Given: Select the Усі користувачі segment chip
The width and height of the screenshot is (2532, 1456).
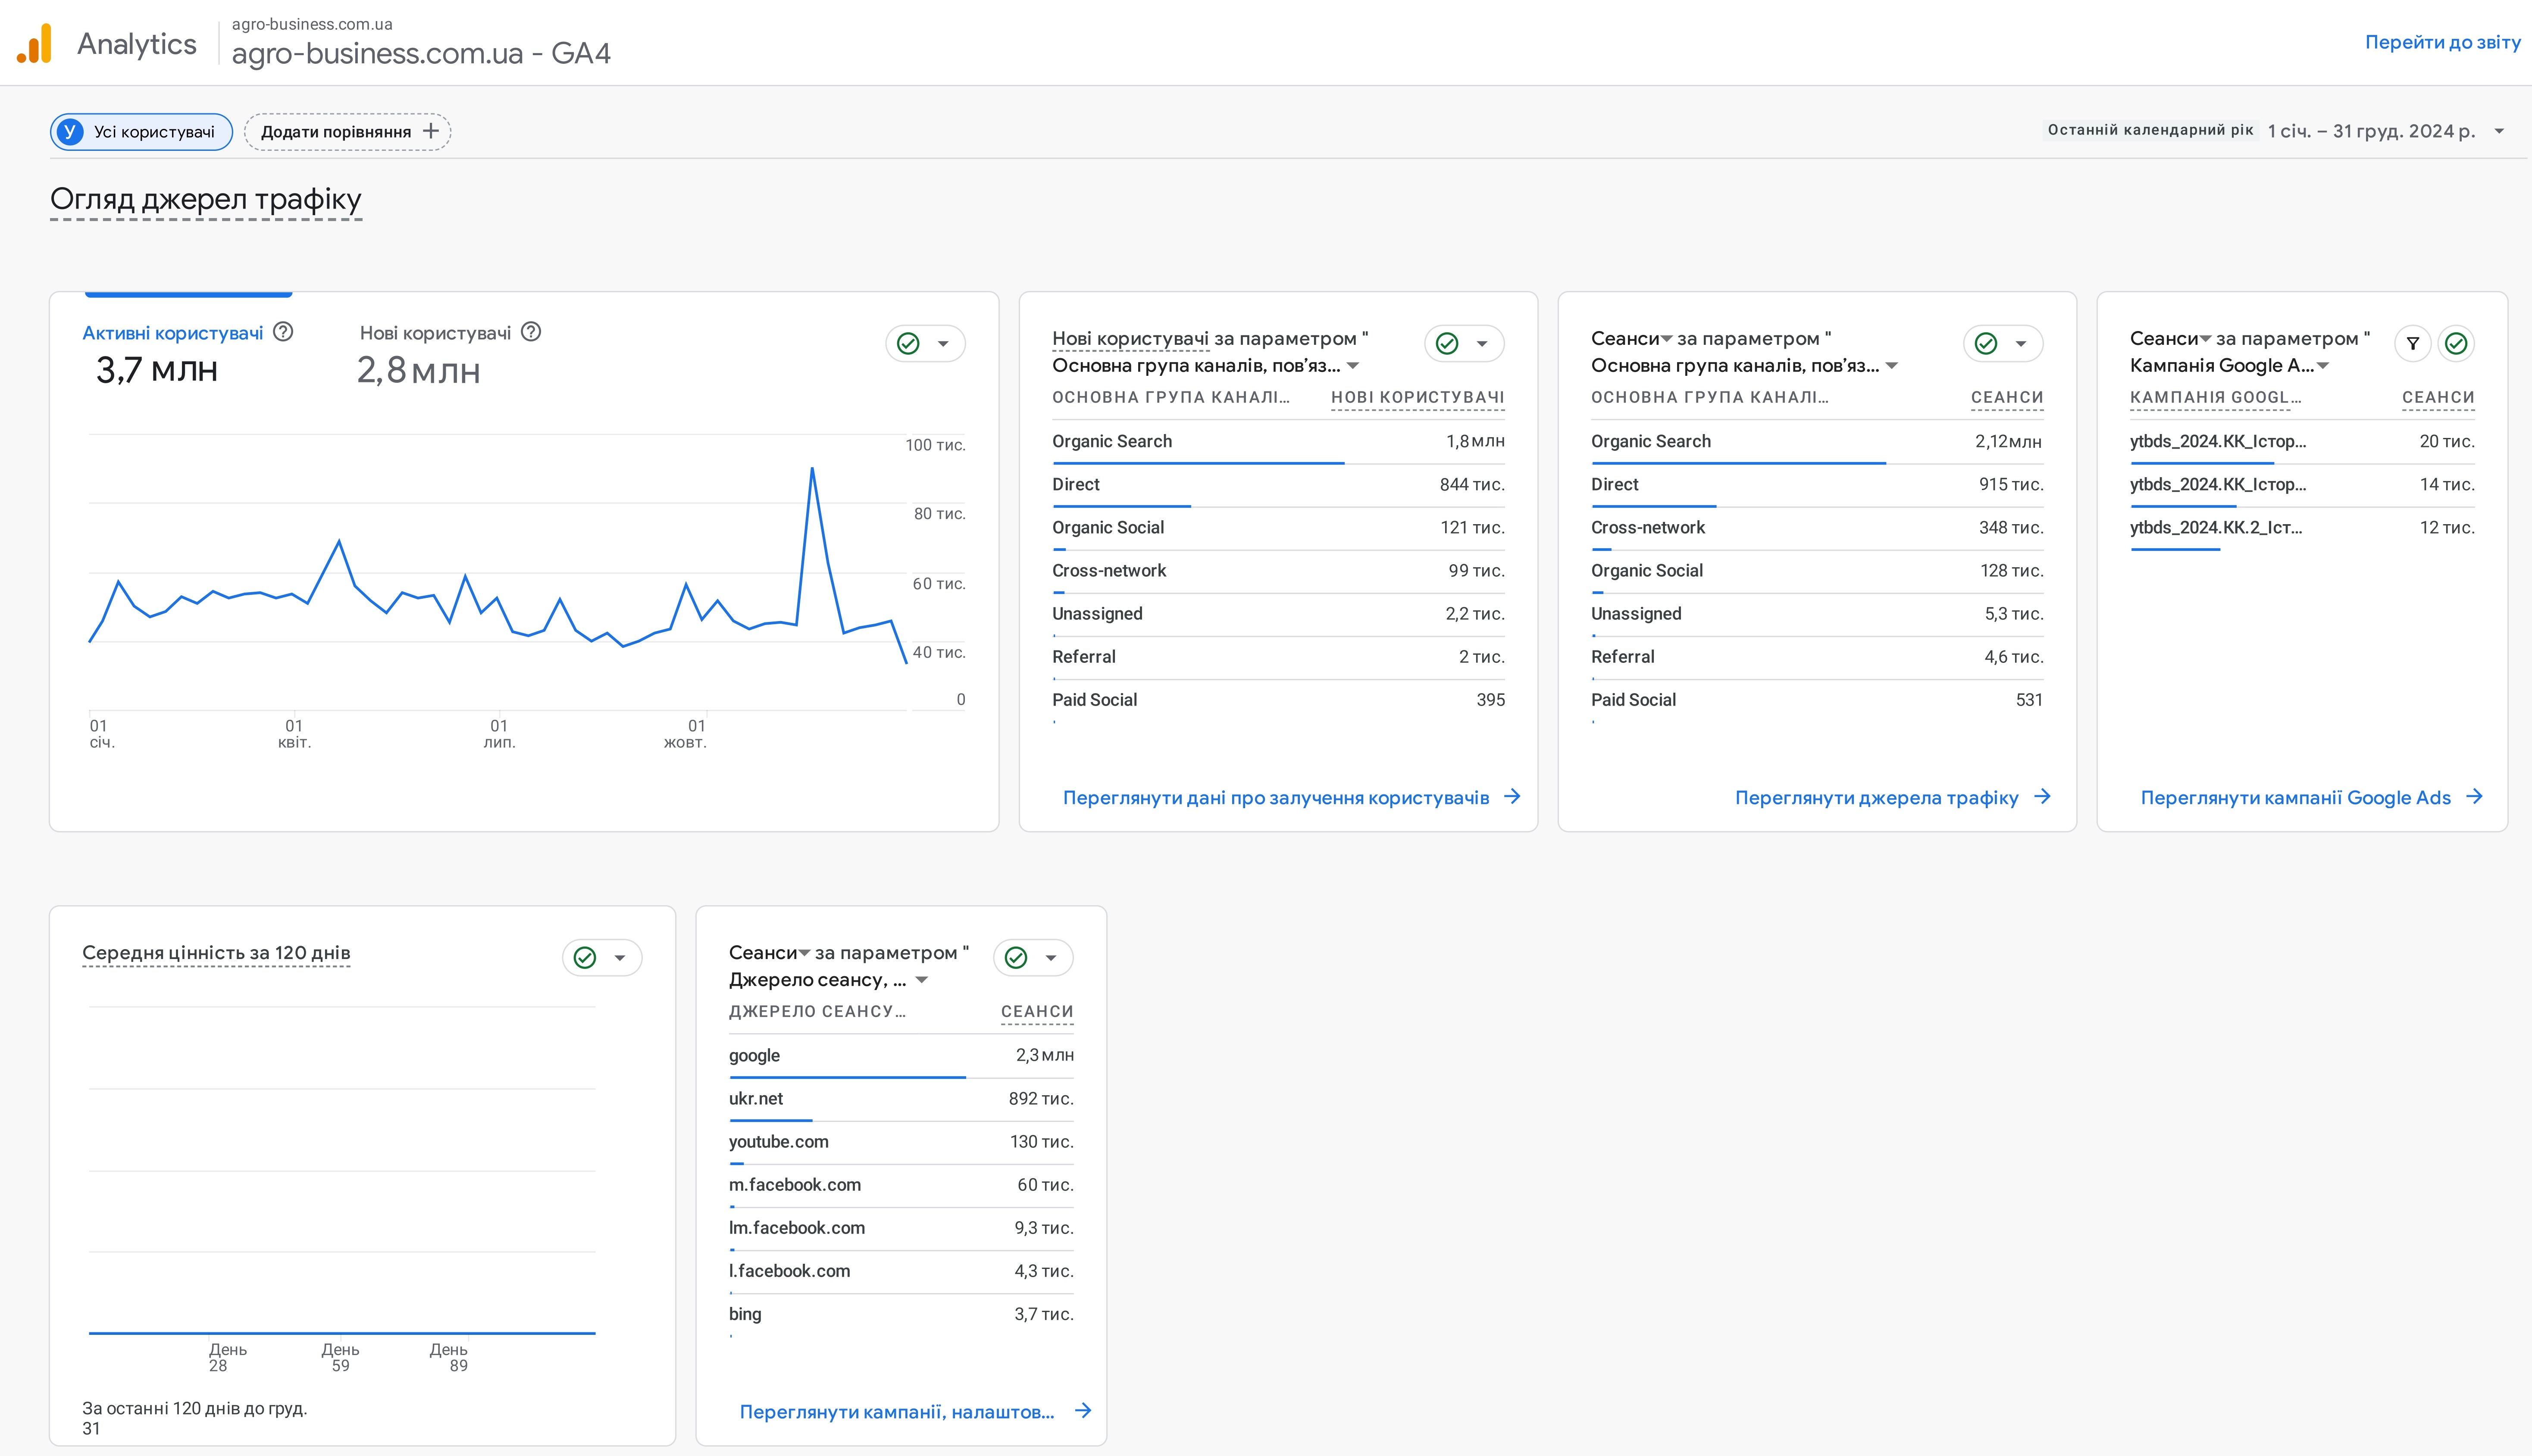Looking at the screenshot, I should pyautogui.click(x=141, y=132).
